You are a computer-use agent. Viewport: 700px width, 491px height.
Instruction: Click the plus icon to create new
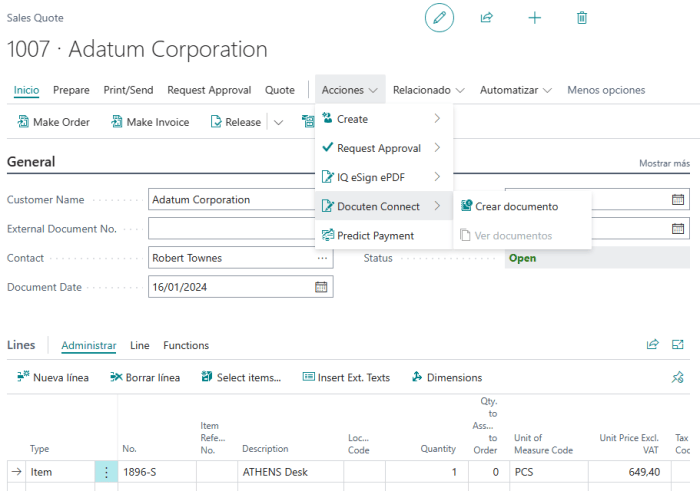click(x=534, y=18)
